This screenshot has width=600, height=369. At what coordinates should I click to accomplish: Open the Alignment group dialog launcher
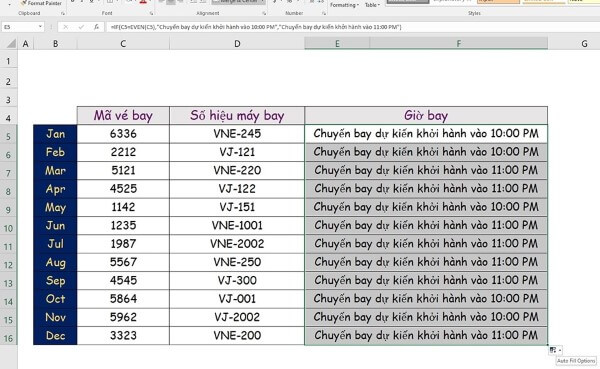[264, 13]
